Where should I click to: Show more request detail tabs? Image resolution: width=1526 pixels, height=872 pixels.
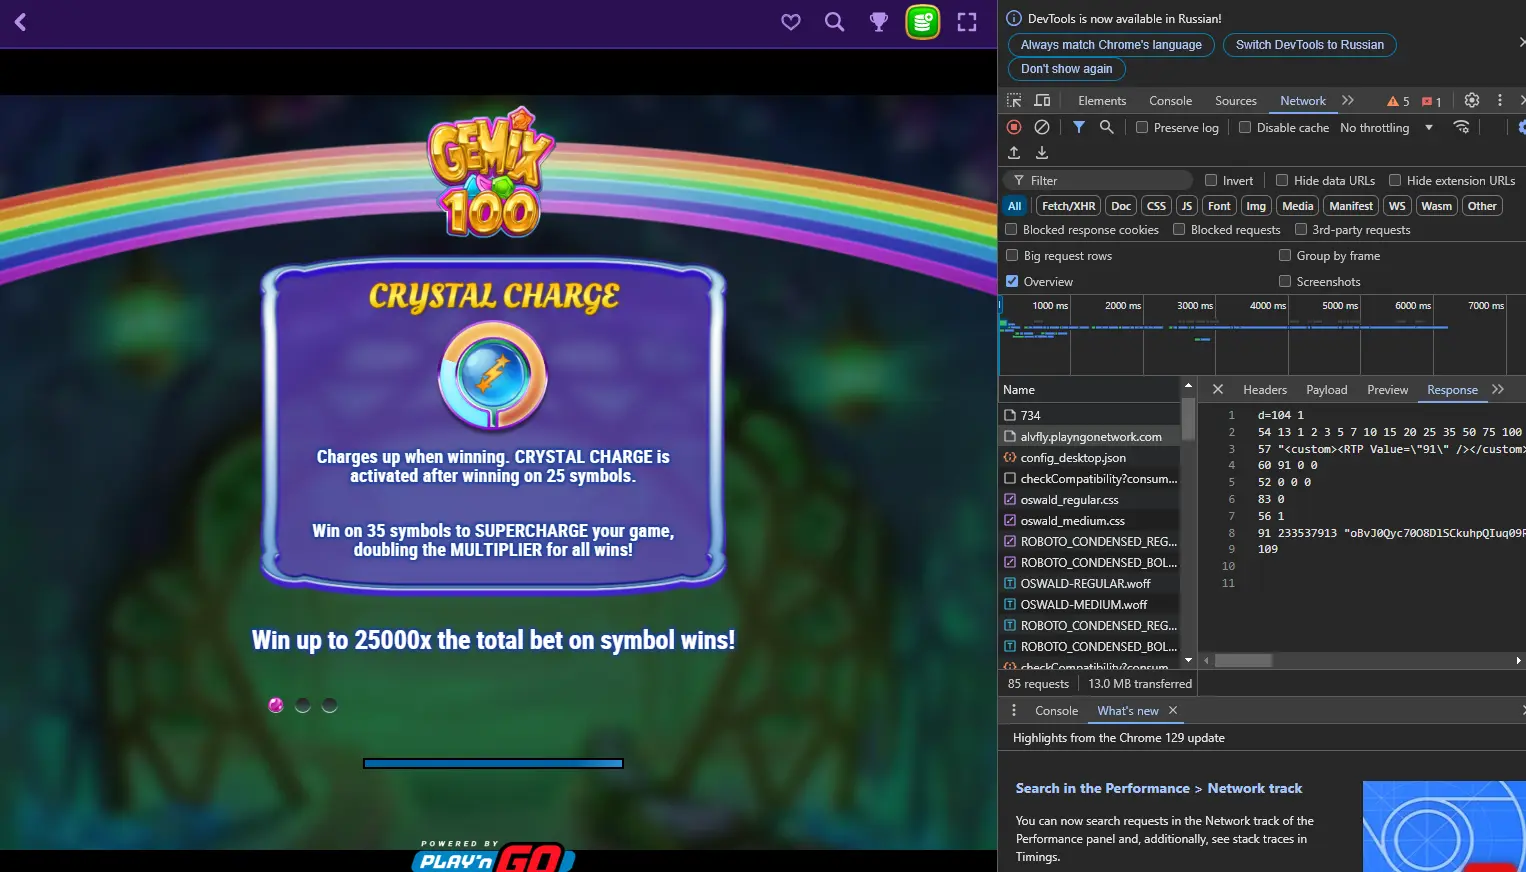click(x=1497, y=389)
